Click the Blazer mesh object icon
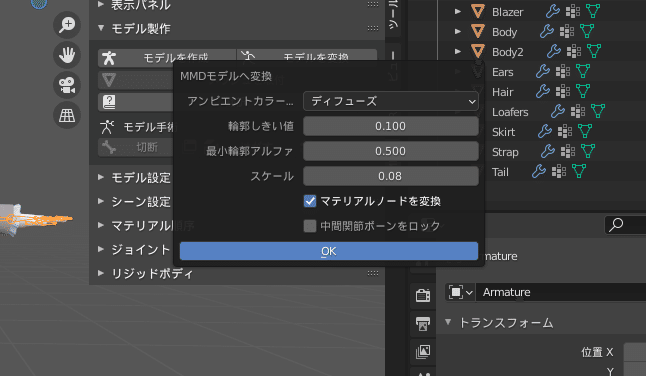This screenshot has height=376, width=646. pyautogui.click(x=477, y=12)
